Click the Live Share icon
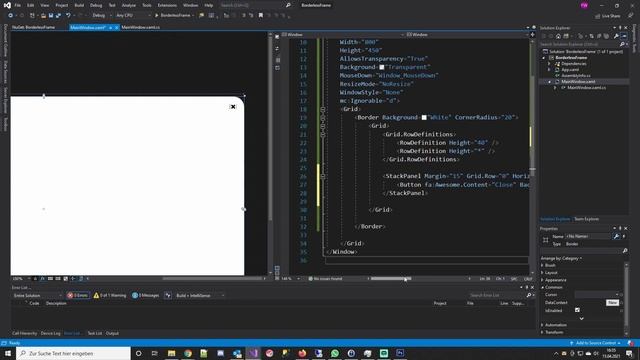Screen dimensions: 640x360 (x=608, y=16)
